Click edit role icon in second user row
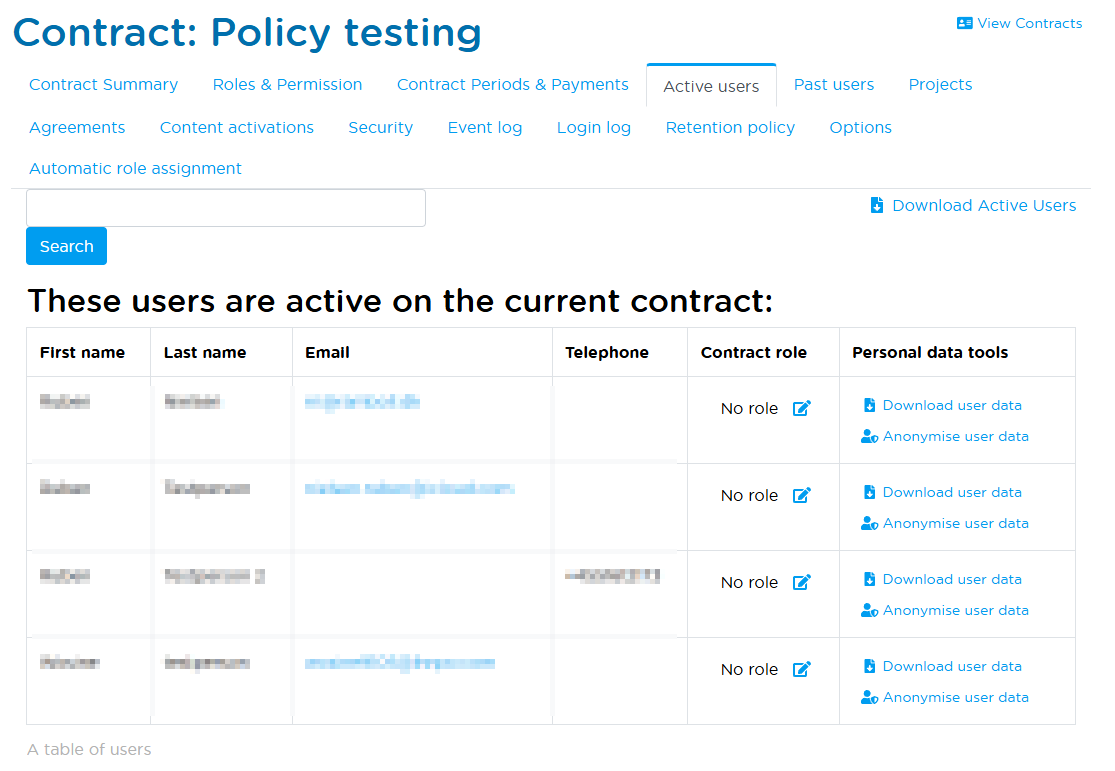 [801, 495]
